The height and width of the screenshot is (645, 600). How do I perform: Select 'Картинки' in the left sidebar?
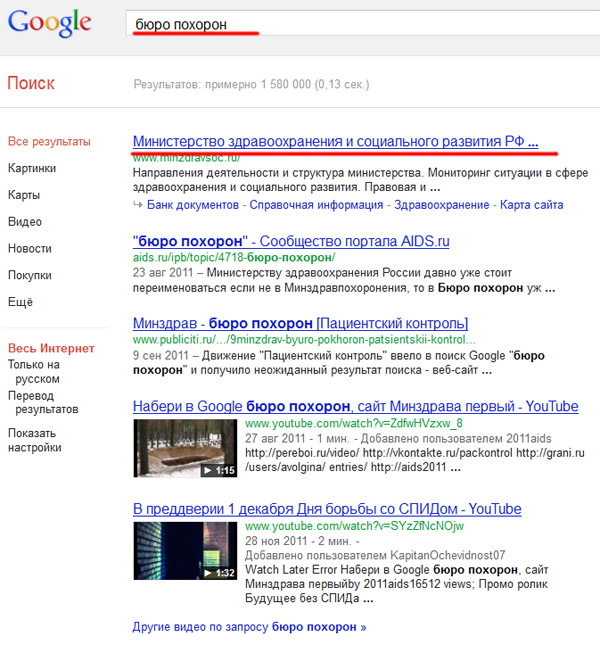point(32,168)
